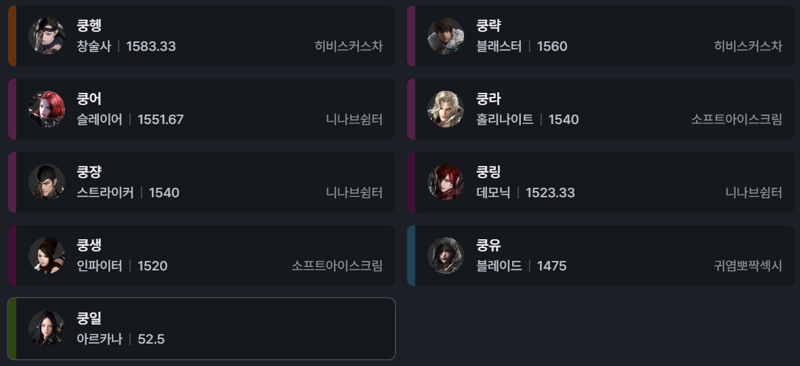Image resolution: width=800 pixels, height=366 pixels.
Task: Click the 니나브쉼터 guild on 쿵링's card
Action: point(754,193)
